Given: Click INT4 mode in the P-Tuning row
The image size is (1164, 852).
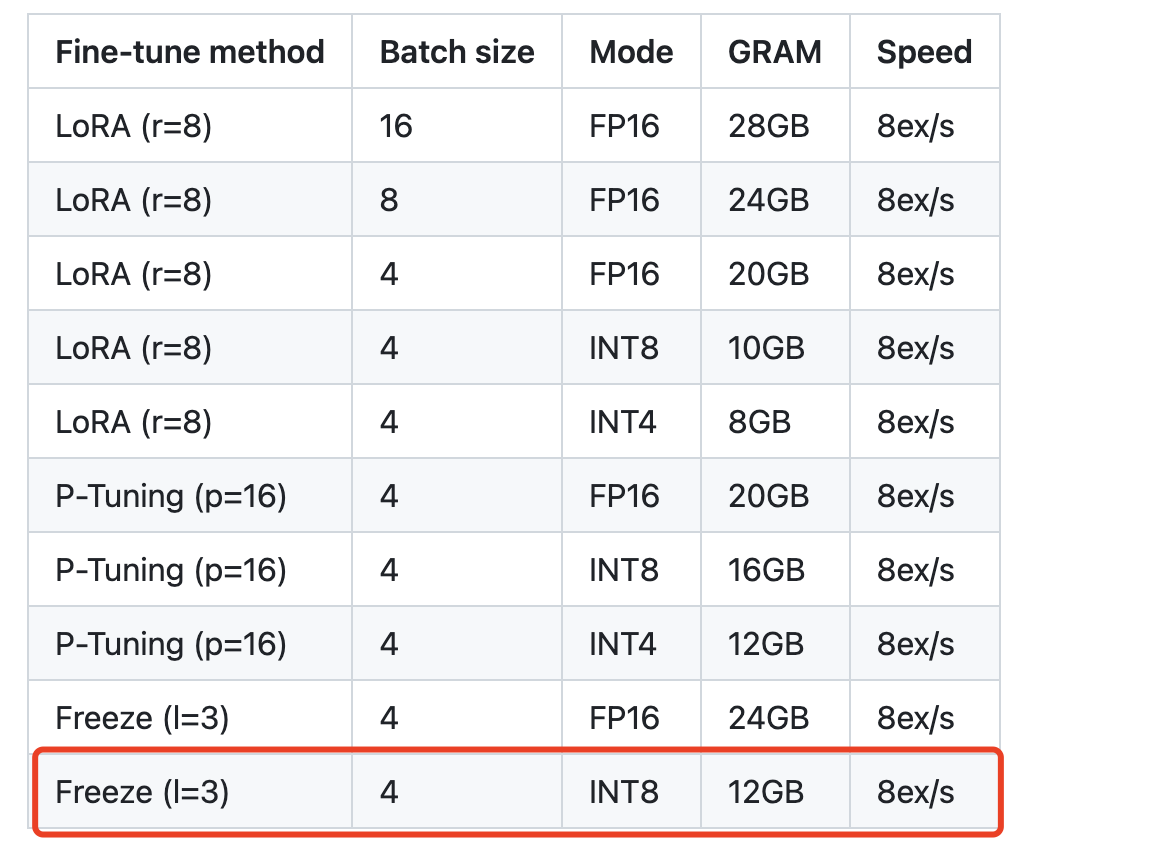Looking at the screenshot, I should tap(622, 644).
